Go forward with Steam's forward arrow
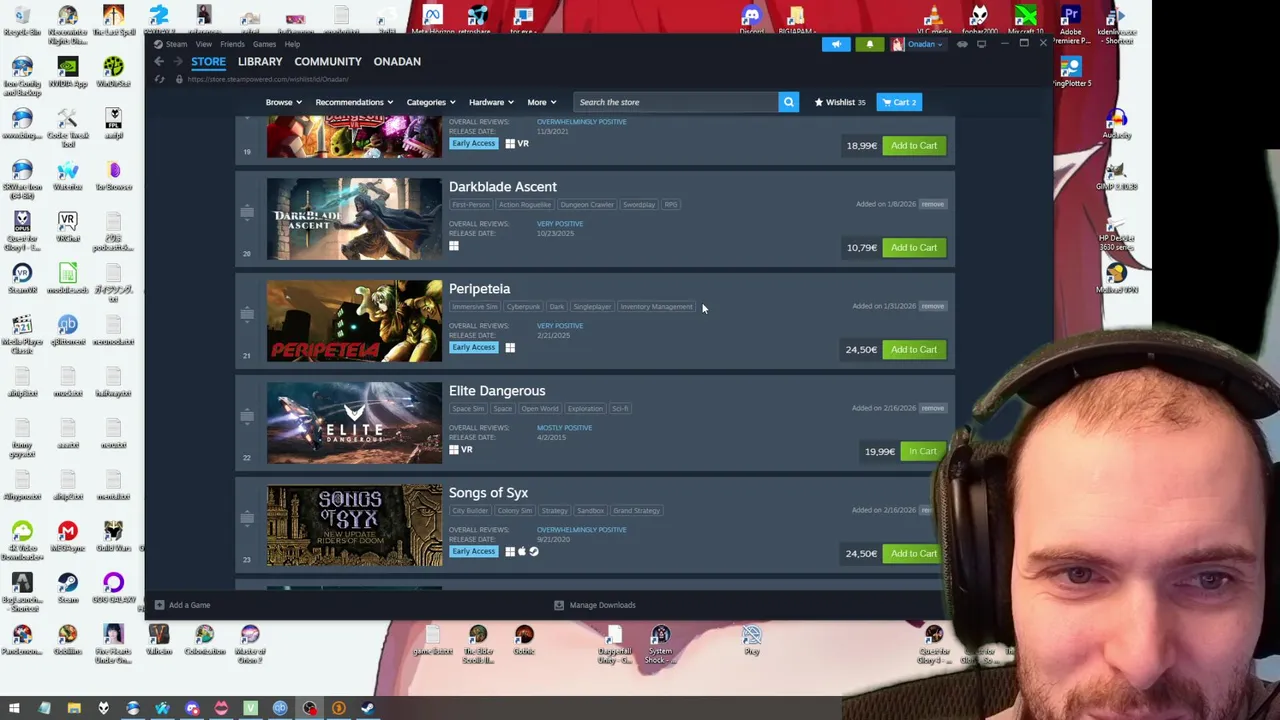 tap(178, 62)
